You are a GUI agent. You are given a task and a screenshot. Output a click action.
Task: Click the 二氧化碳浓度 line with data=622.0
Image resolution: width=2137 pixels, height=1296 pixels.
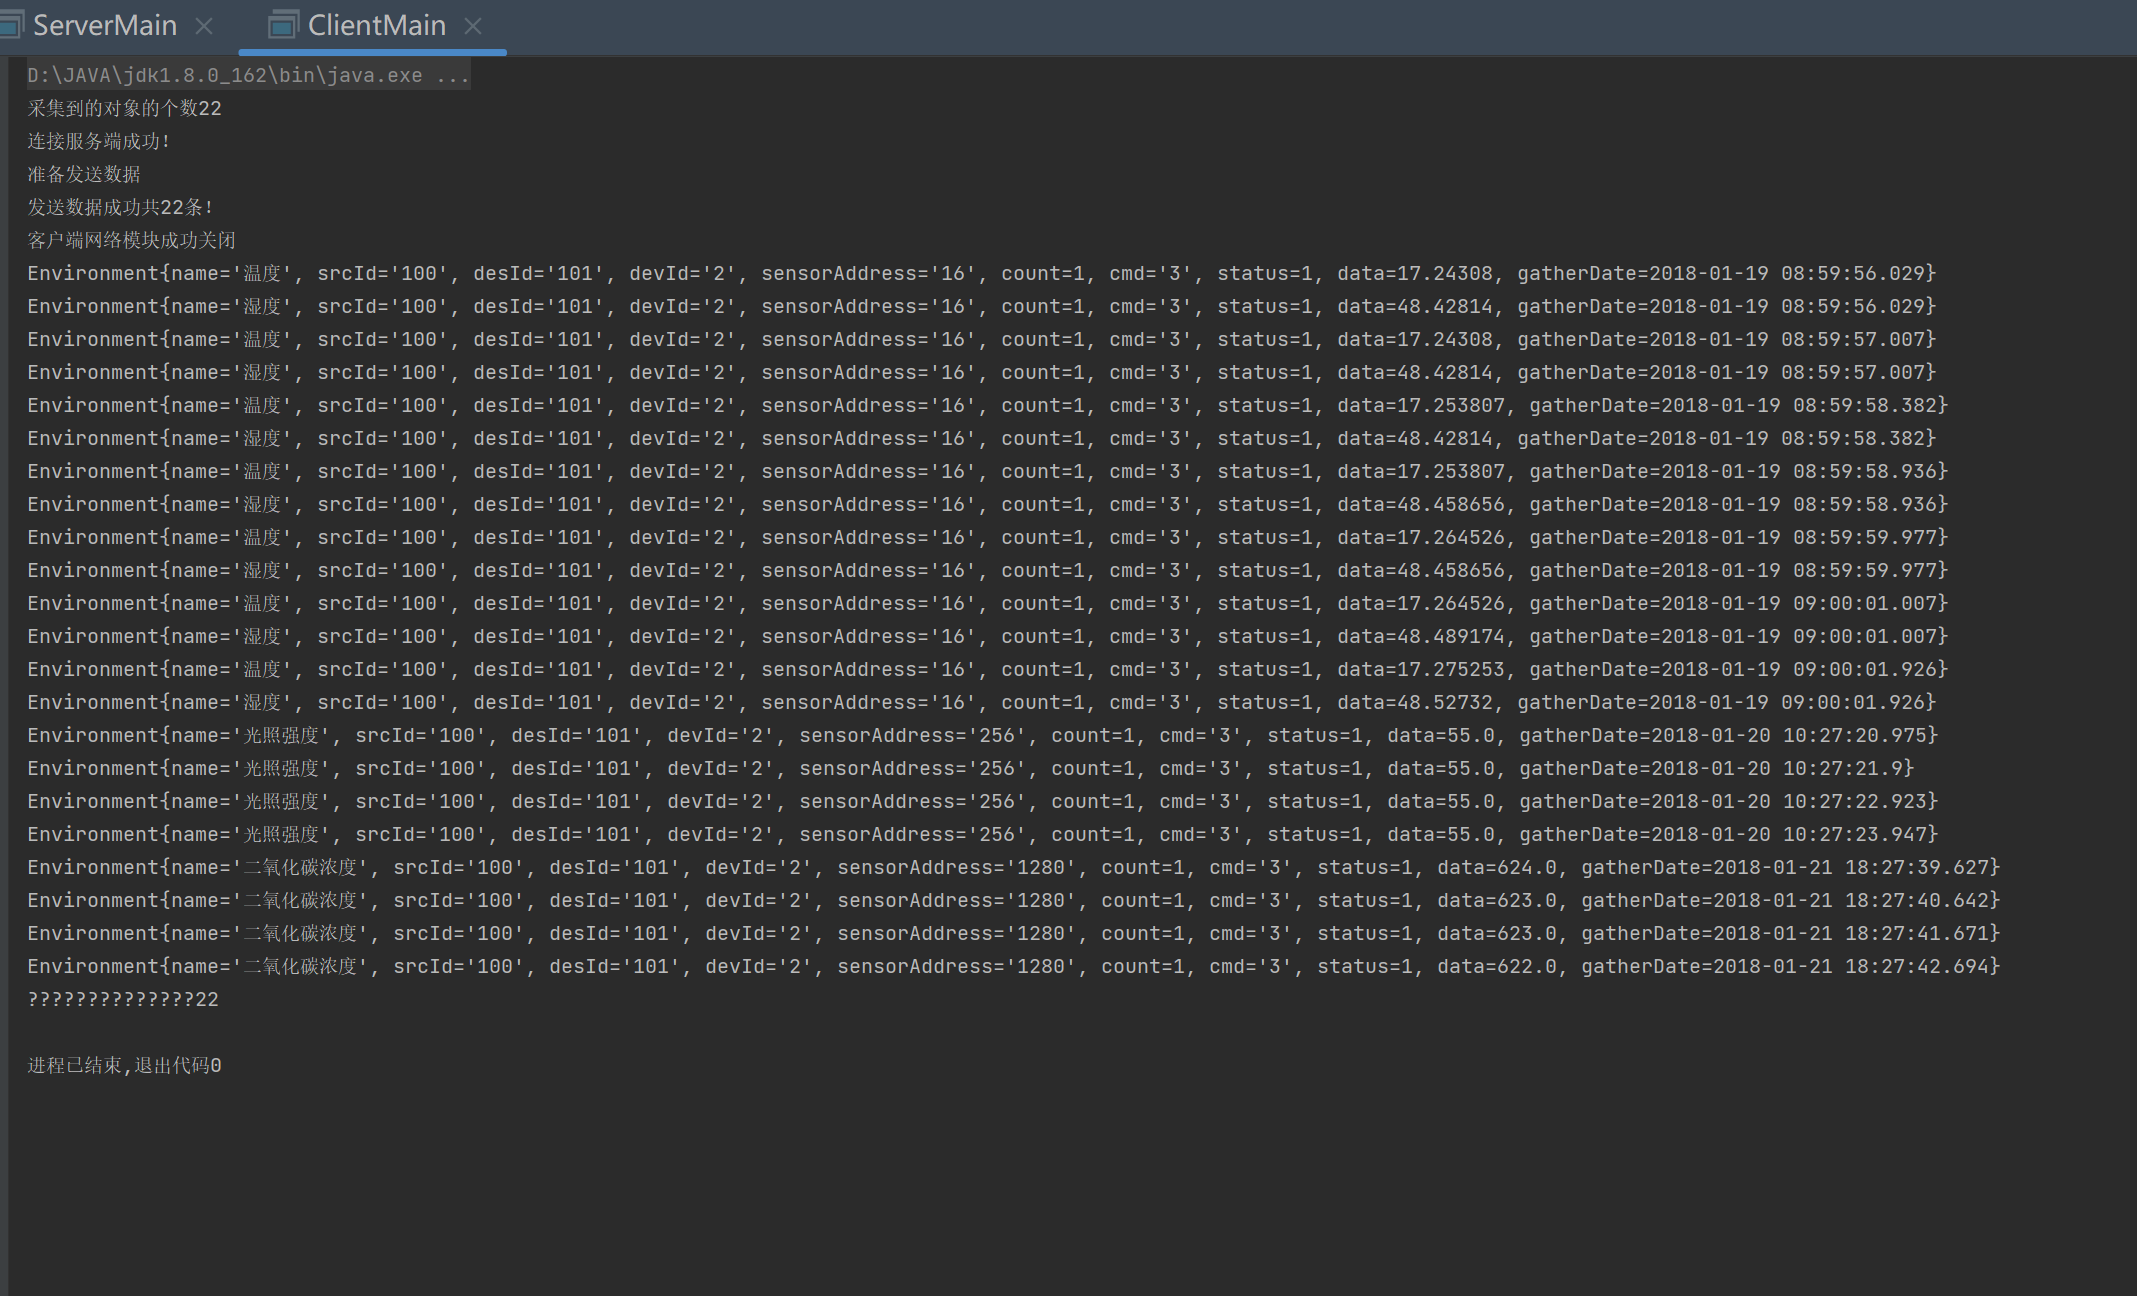click(x=1012, y=966)
